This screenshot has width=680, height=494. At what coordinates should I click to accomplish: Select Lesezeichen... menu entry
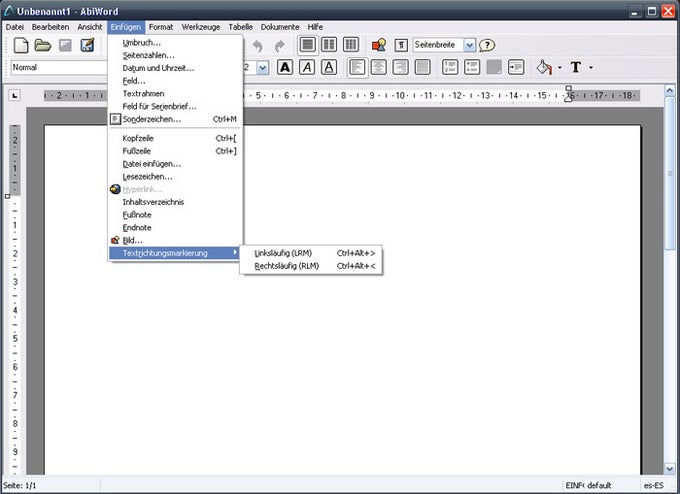[x=175, y=177]
